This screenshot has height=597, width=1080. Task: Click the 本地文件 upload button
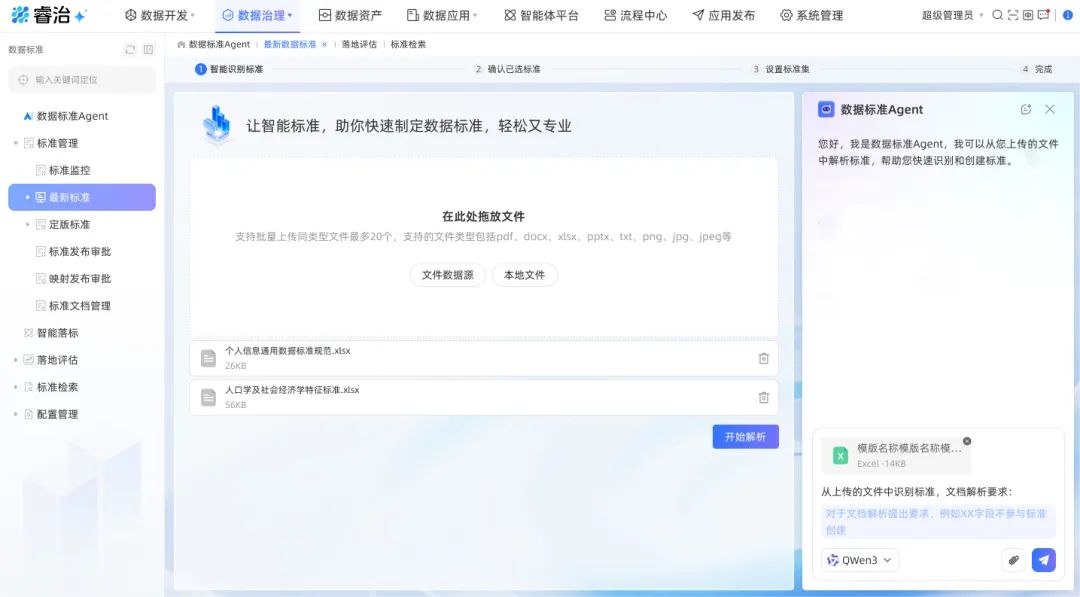coord(524,274)
